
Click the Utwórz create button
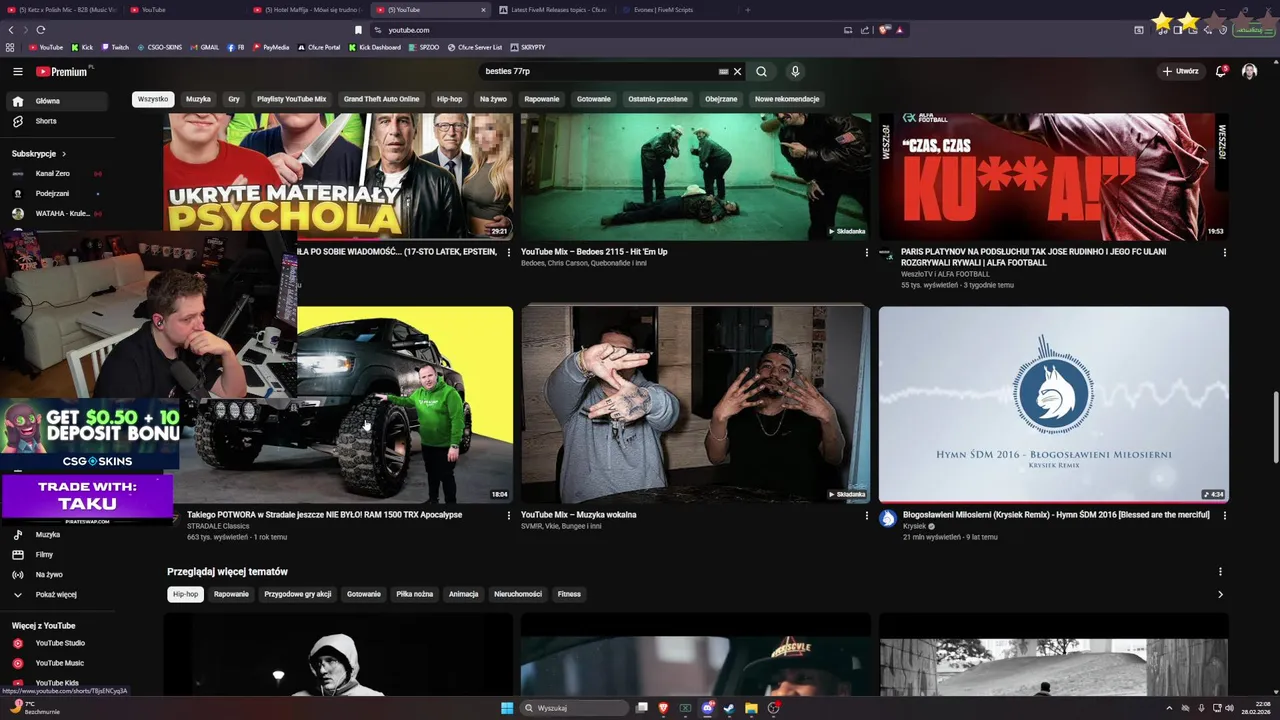[x=1180, y=71]
